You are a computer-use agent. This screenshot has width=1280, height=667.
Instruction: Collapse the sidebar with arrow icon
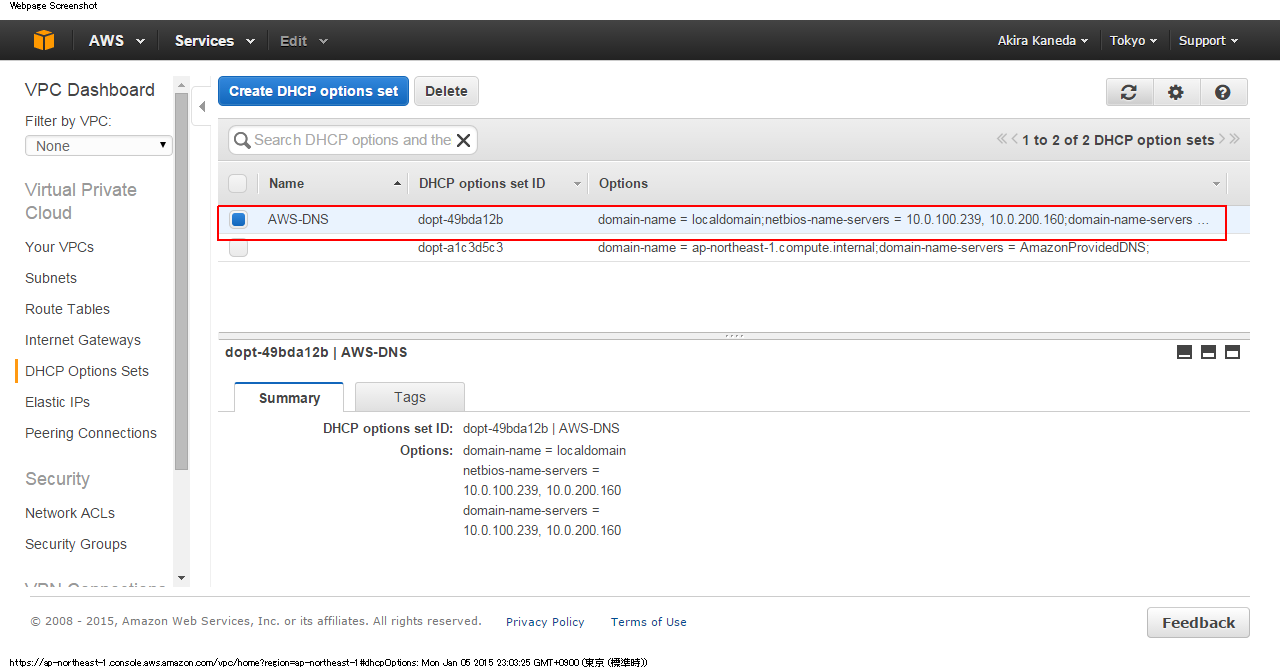pyautogui.click(x=201, y=106)
